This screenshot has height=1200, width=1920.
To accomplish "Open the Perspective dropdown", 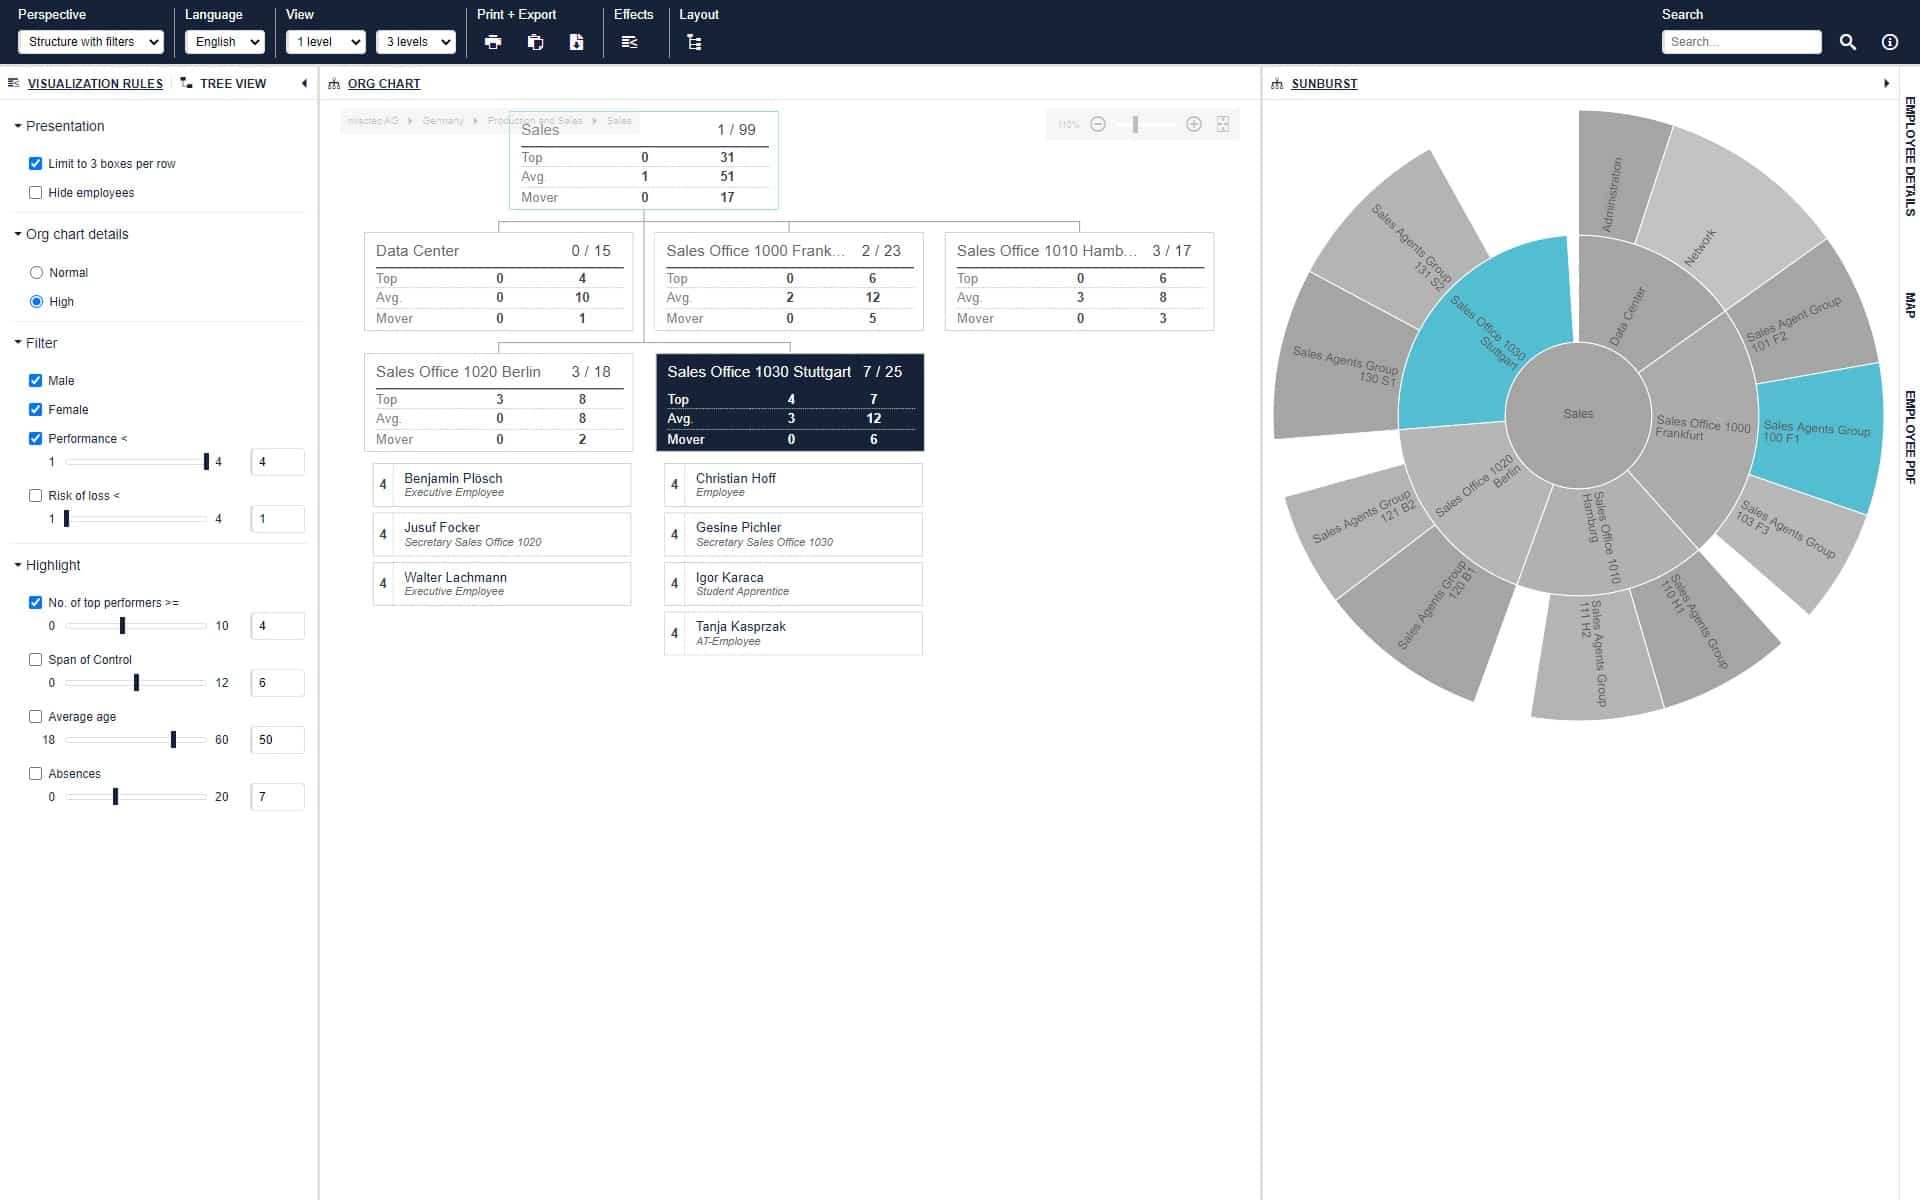I will point(90,42).
